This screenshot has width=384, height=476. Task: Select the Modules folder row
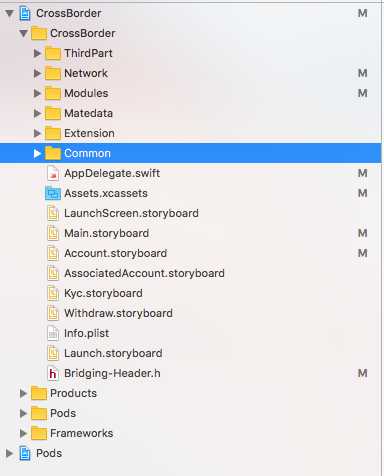(x=191, y=93)
